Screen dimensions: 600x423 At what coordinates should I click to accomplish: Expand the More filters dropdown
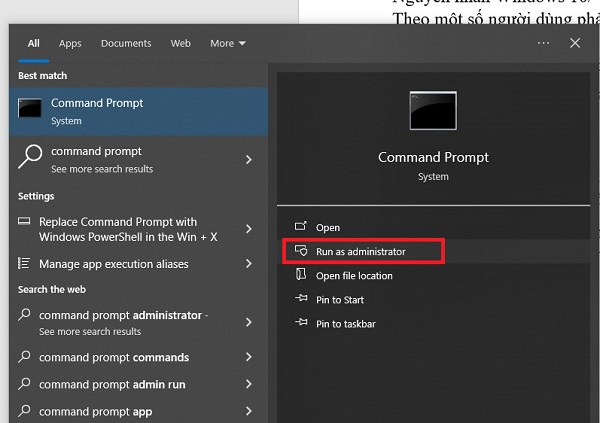click(228, 43)
